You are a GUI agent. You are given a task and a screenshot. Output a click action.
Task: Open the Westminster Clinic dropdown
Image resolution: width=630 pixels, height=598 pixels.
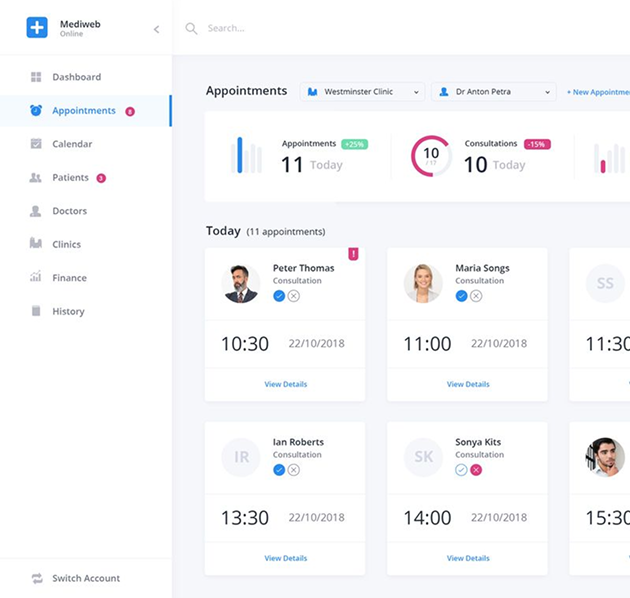(x=362, y=92)
